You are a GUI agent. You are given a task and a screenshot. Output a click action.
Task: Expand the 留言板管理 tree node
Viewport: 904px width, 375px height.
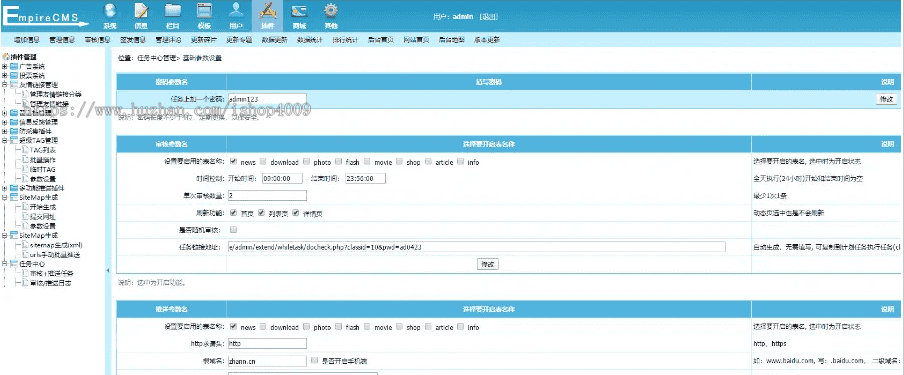(x=5, y=112)
